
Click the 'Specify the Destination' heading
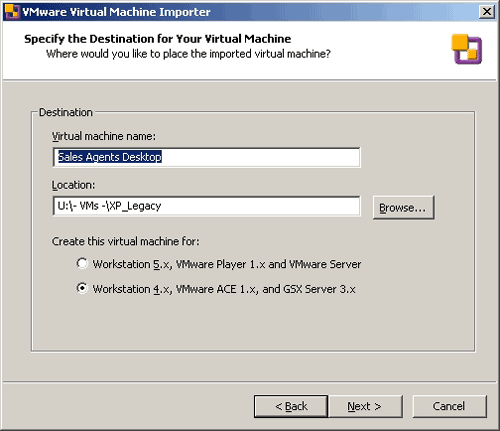(x=158, y=39)
